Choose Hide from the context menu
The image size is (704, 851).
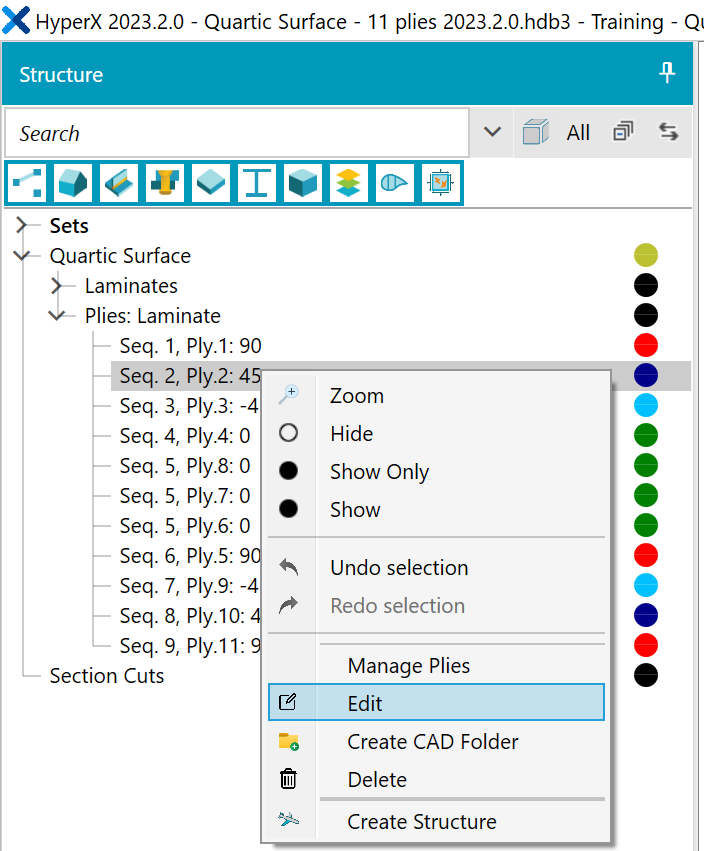[x=352, y=434]
